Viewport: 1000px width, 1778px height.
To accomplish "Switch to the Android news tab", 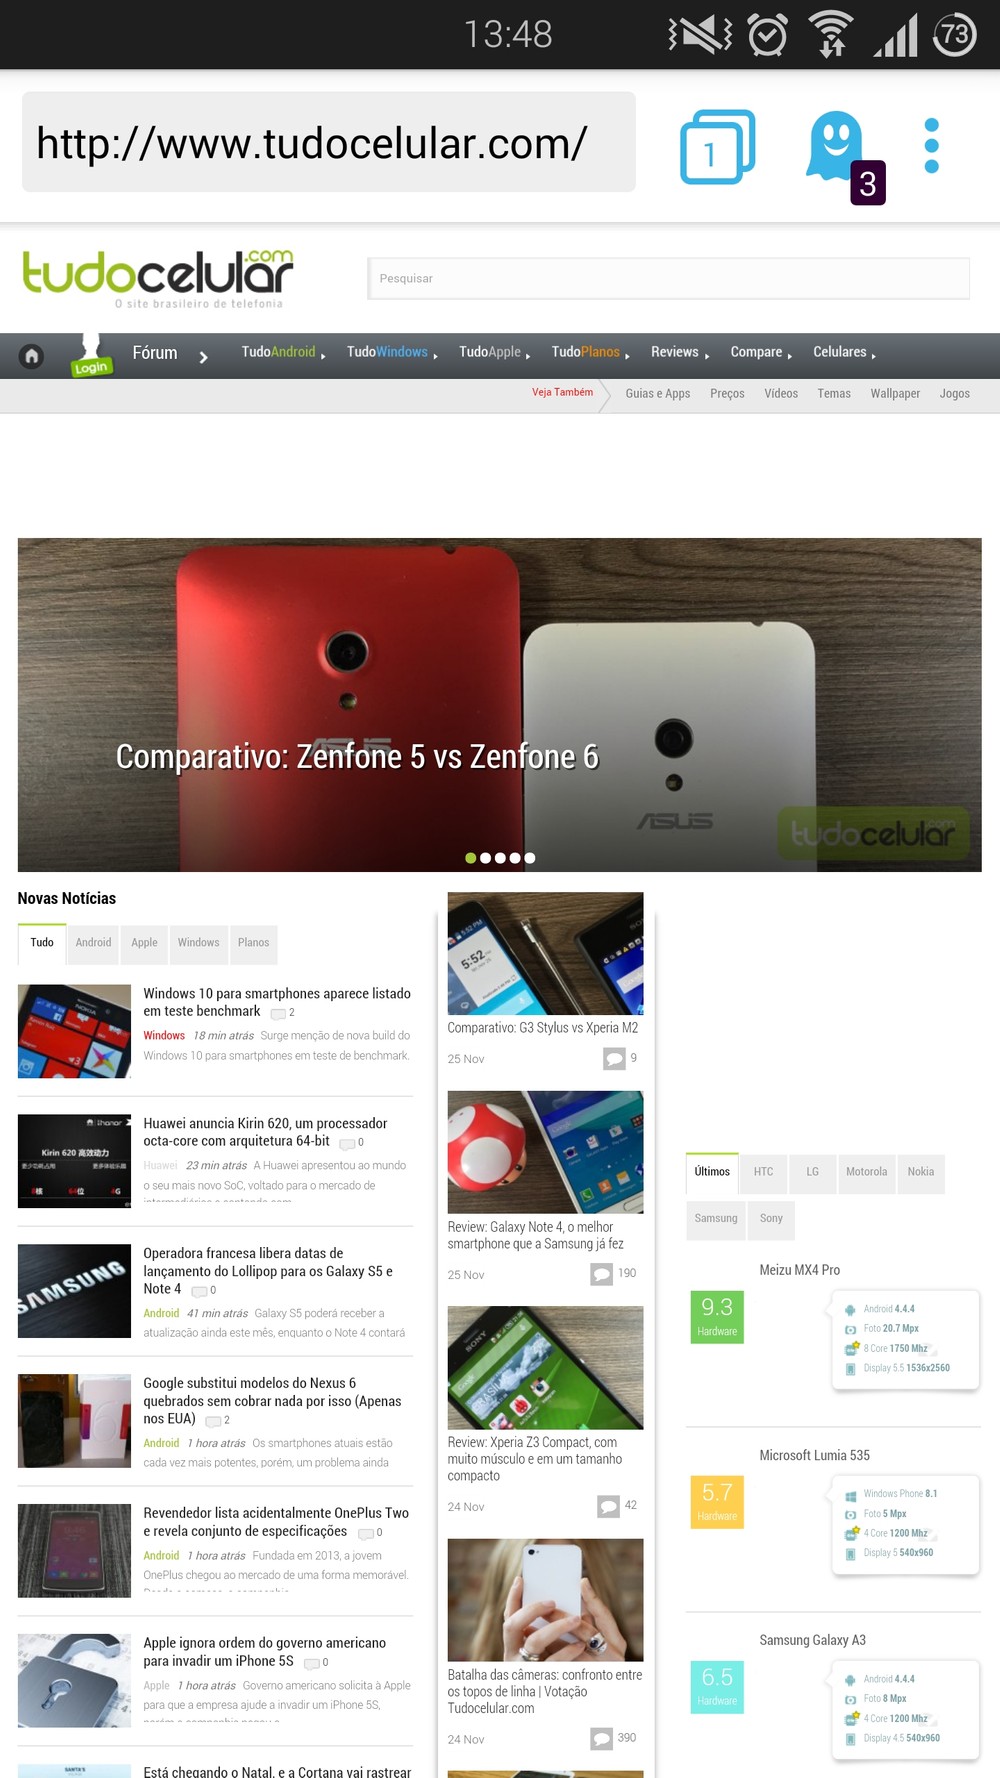I will 94,943.
